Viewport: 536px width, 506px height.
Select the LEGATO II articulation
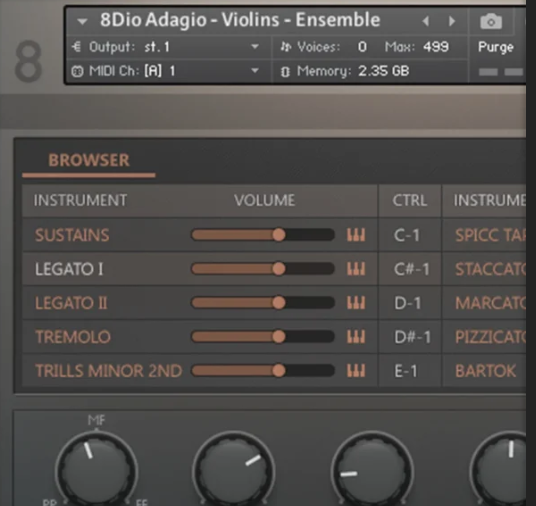pos(71,303)
